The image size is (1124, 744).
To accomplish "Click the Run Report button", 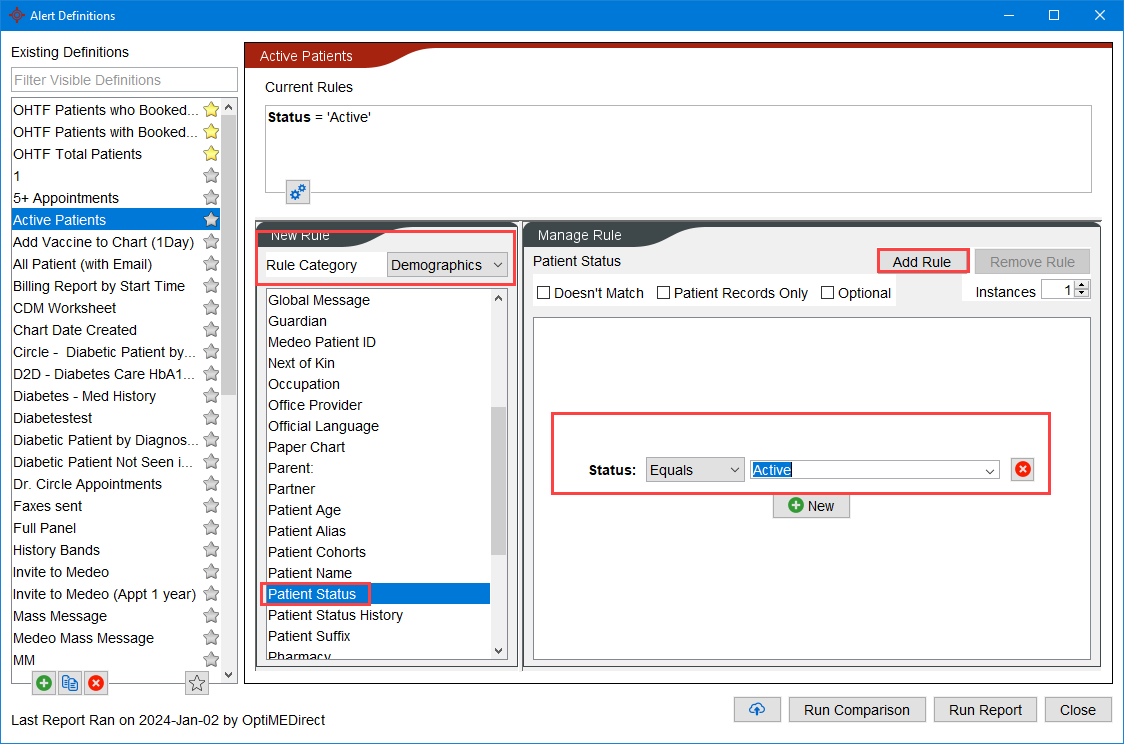I will tap(984, 709).
